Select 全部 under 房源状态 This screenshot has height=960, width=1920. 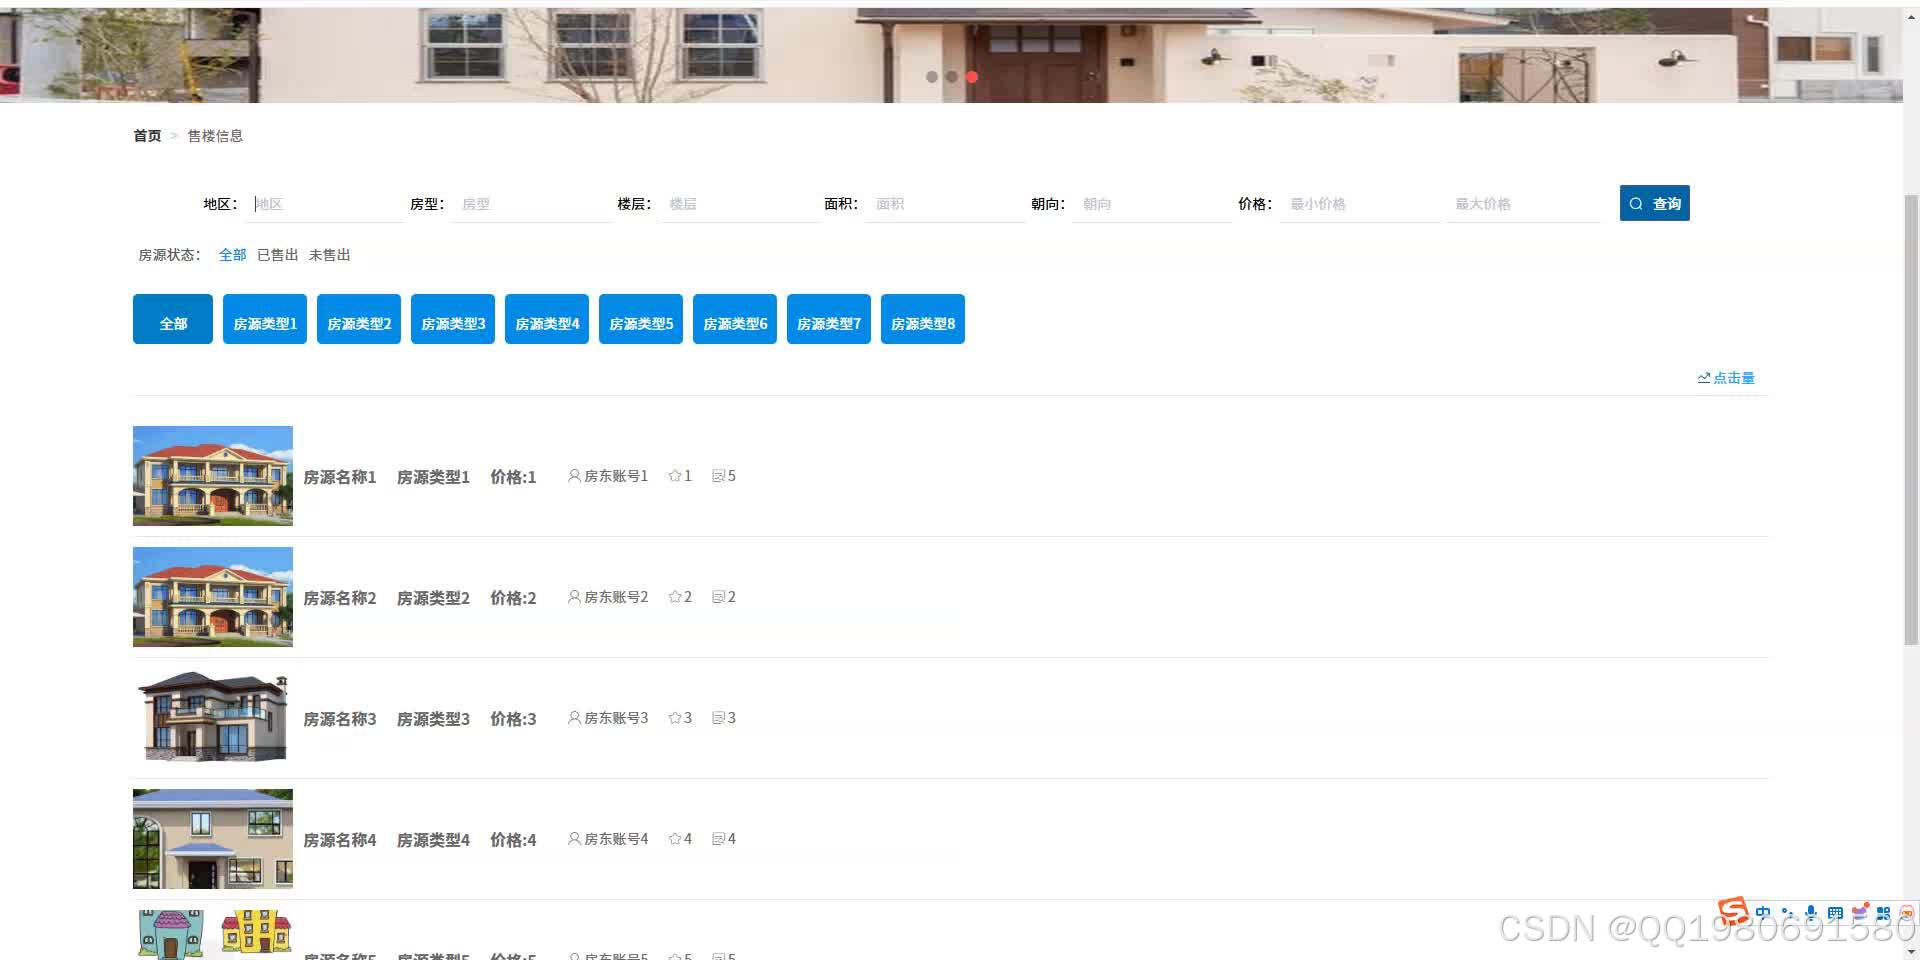click(232, 254)
